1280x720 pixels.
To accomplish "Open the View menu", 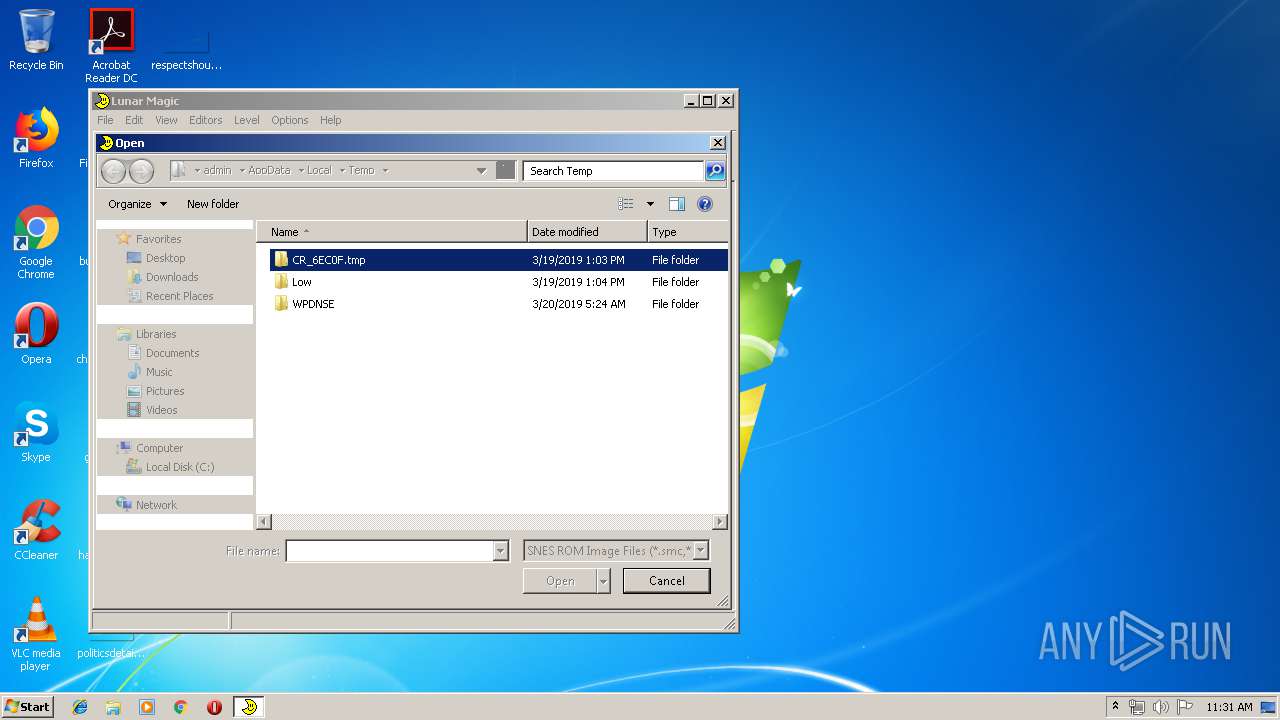I will [x=166, y=120].
